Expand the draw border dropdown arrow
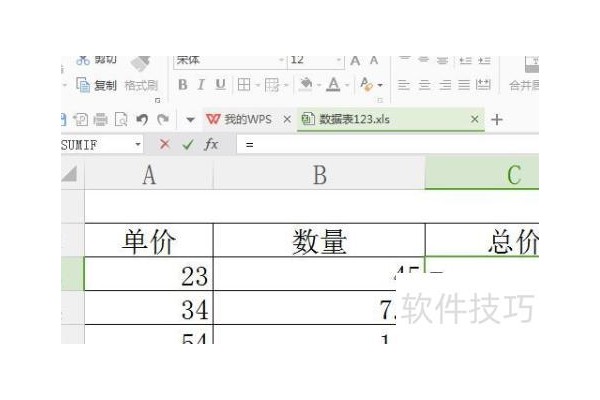 285,85
